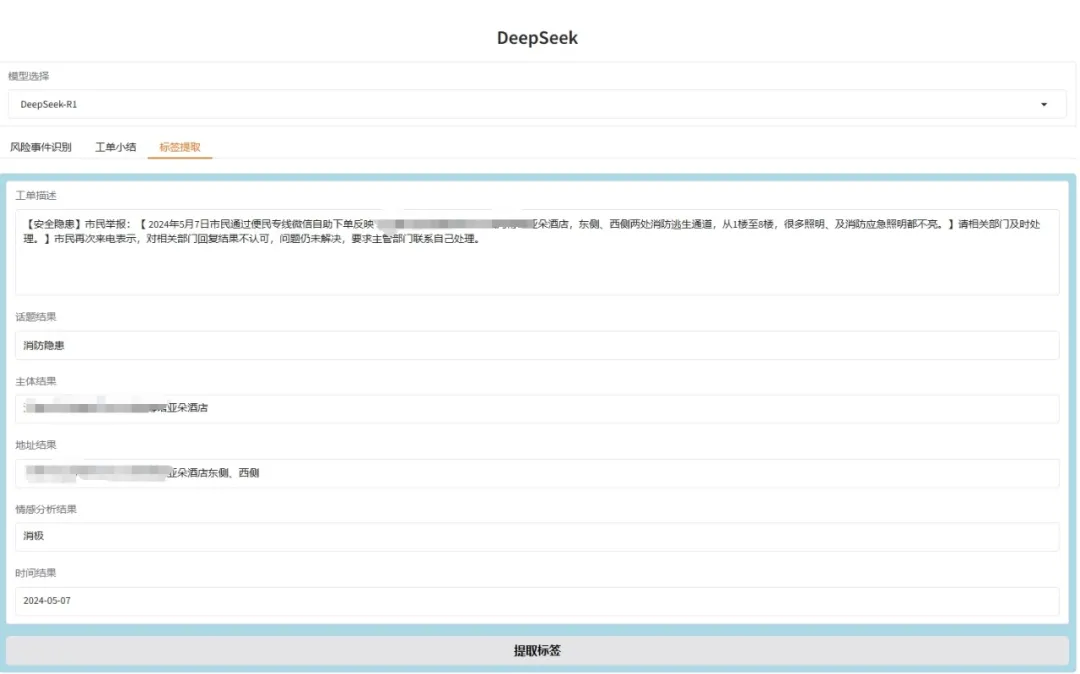Click the 提取标签 button
1080x674 pixels.
click(537, 650)
